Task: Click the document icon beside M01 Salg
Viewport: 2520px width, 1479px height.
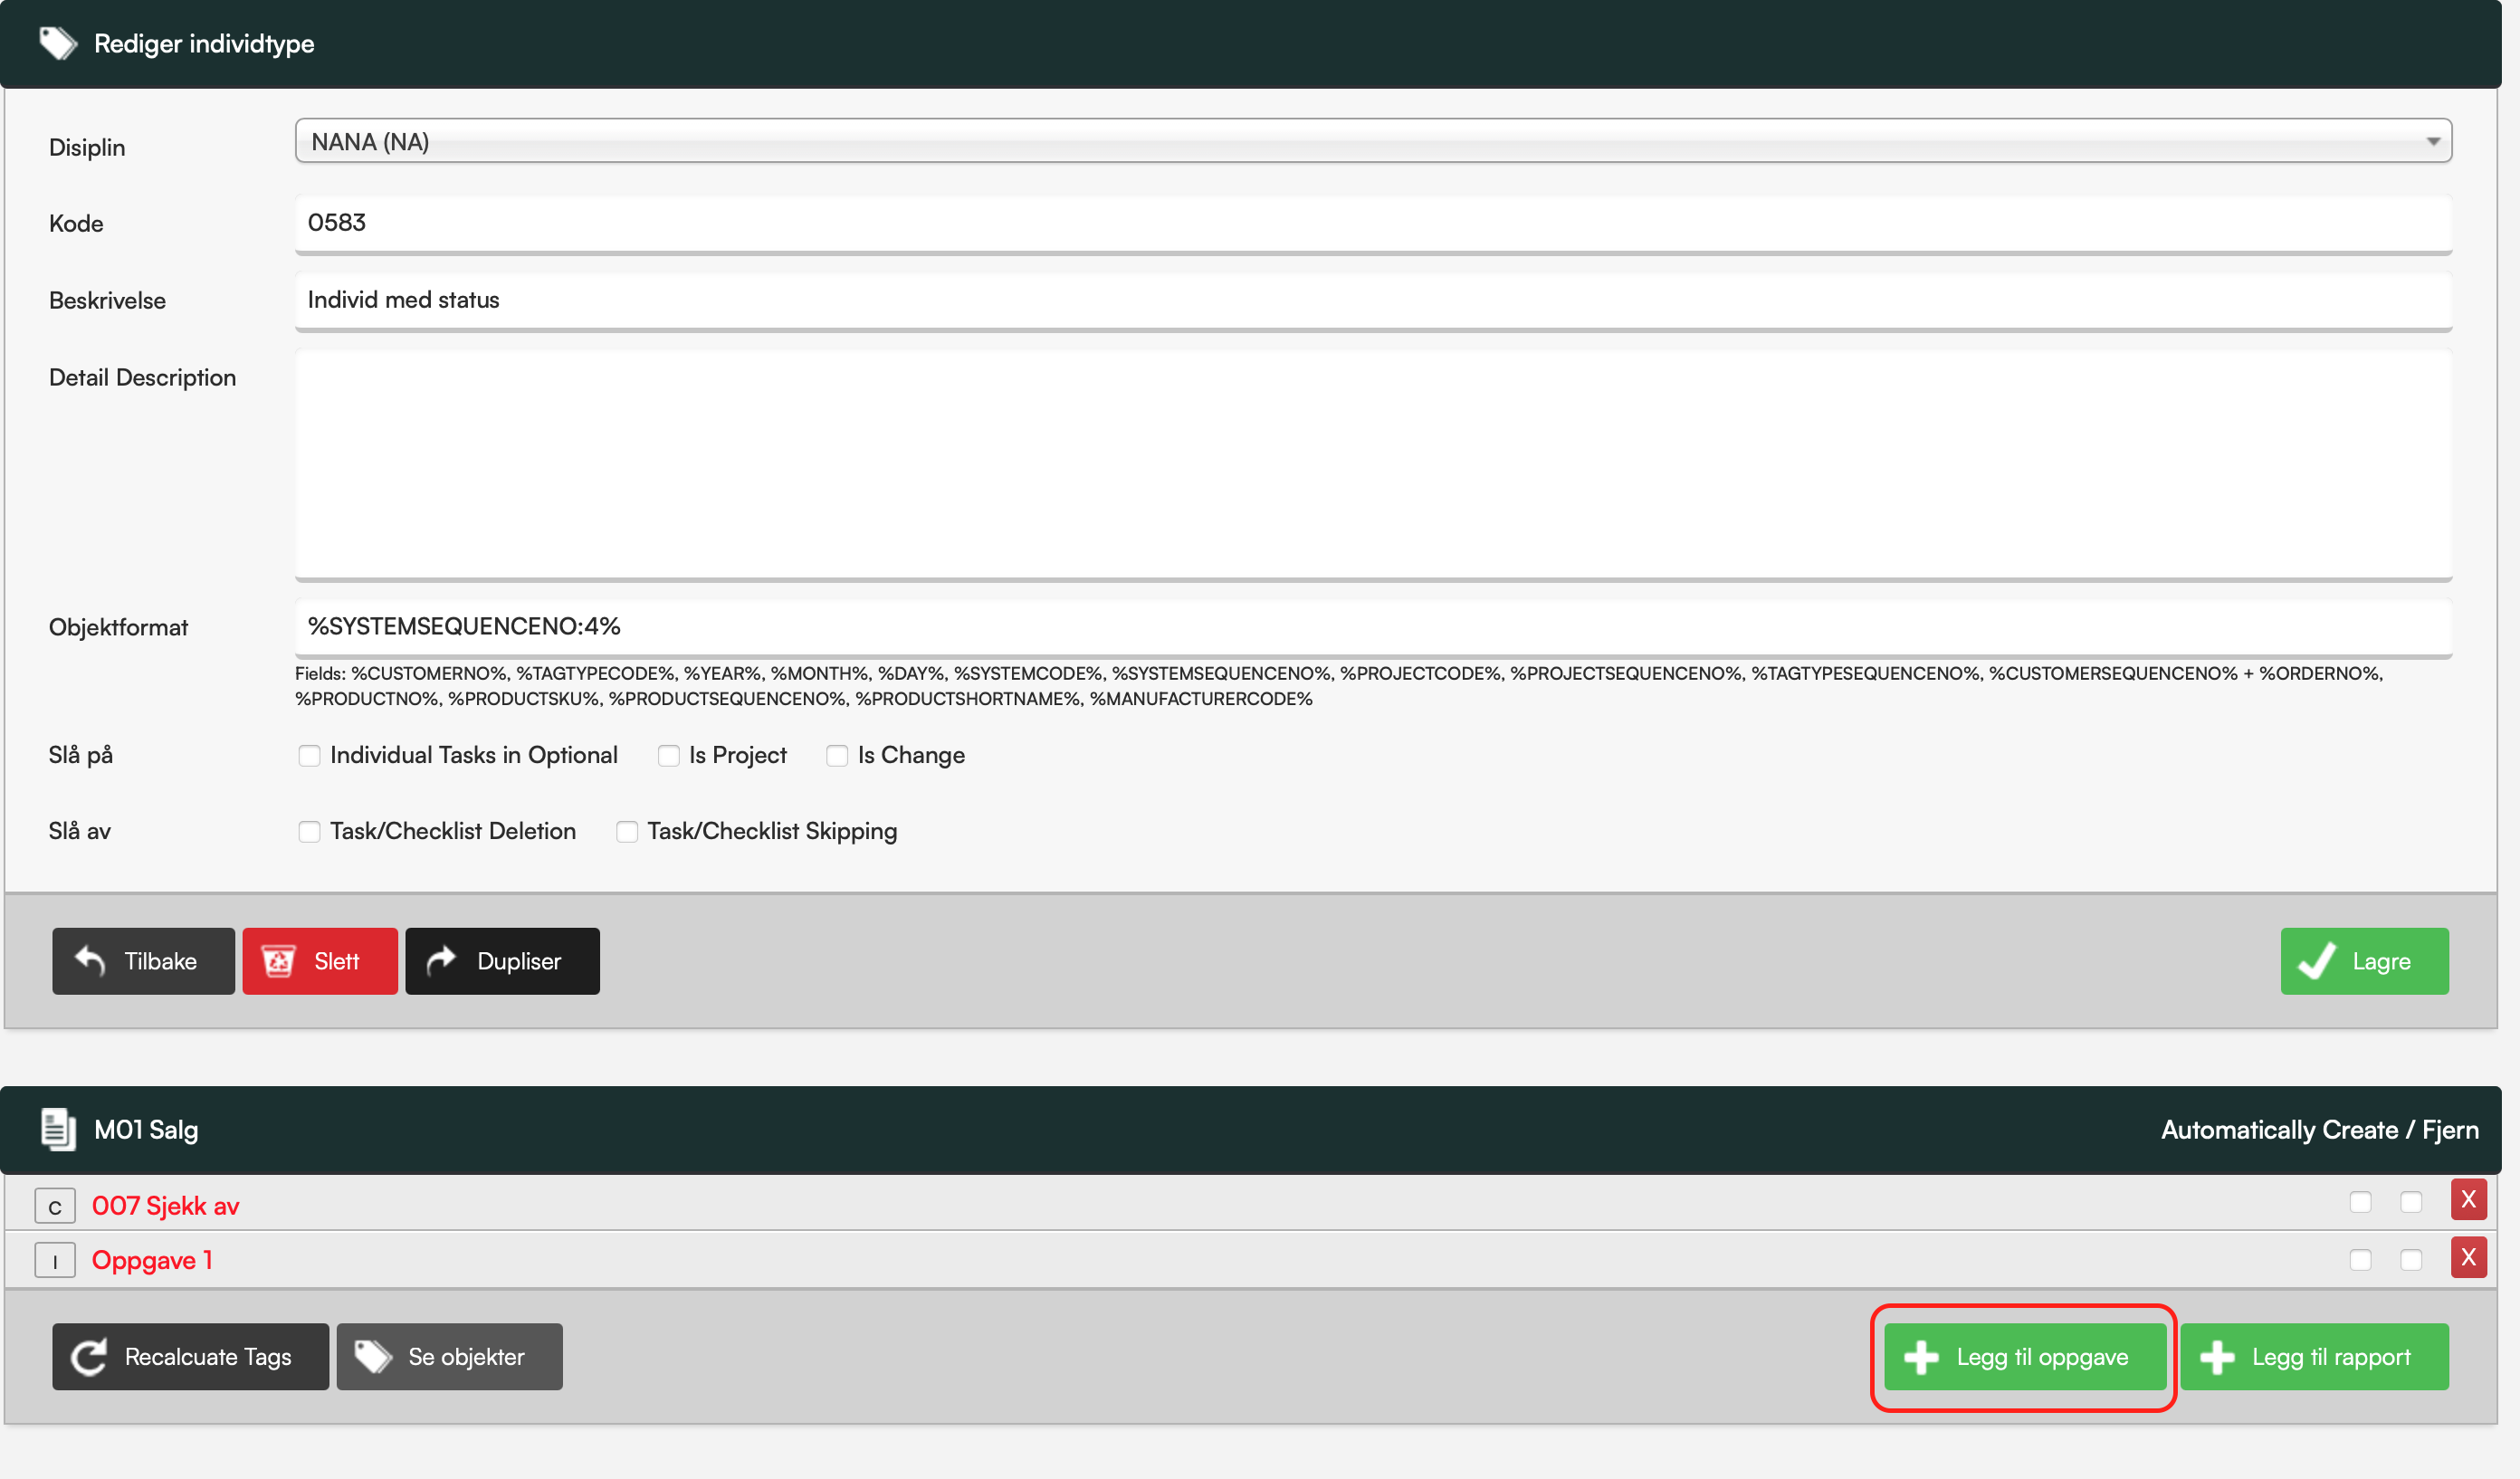Action: pyautogui.click(x=58, y=1129)
